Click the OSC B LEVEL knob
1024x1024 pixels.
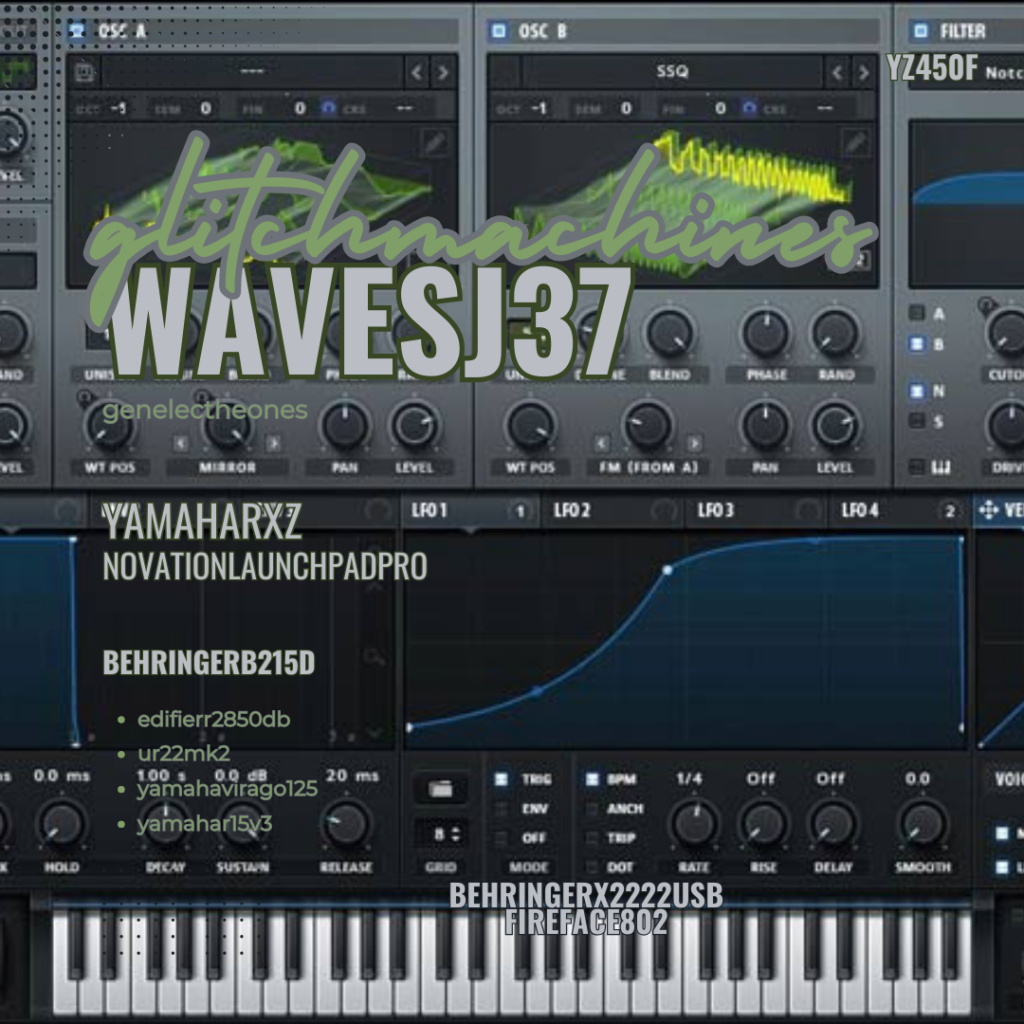point(835,425)
